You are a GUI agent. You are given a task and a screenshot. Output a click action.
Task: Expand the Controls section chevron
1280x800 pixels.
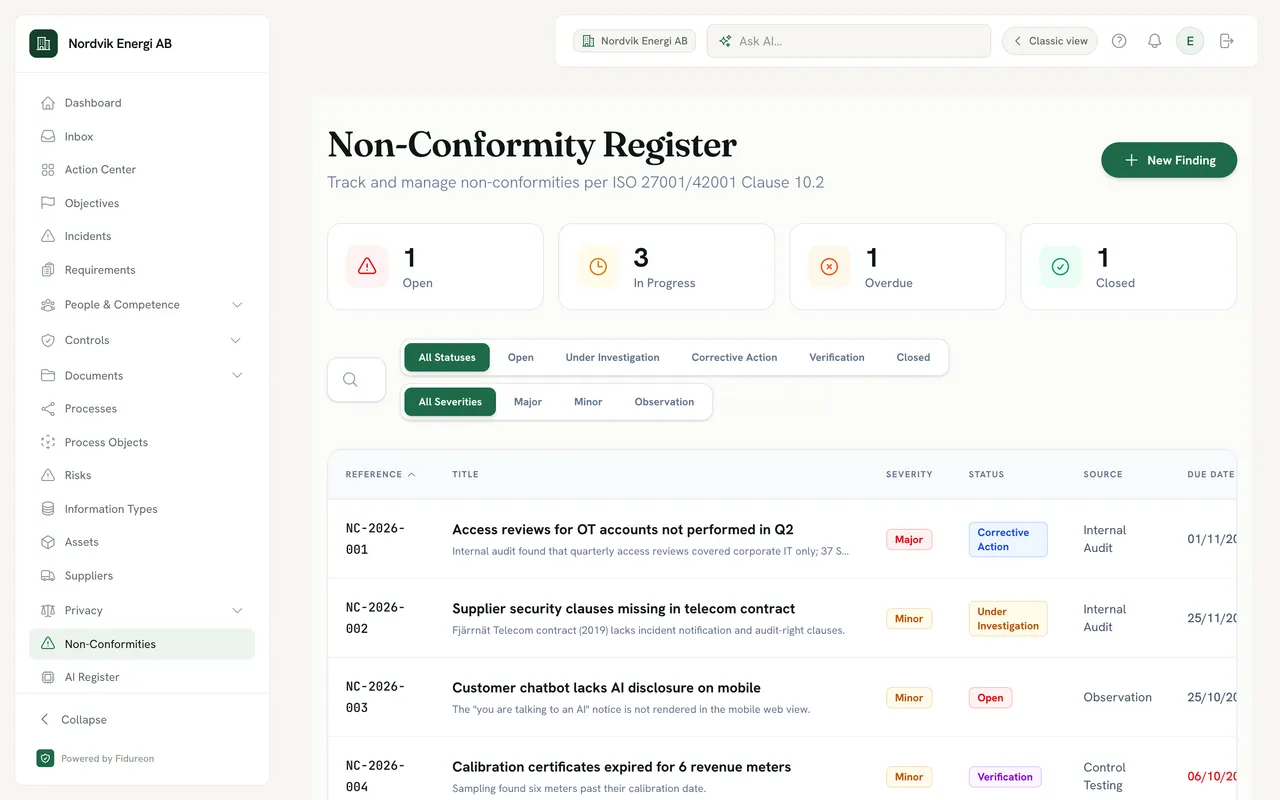point(236,340)
